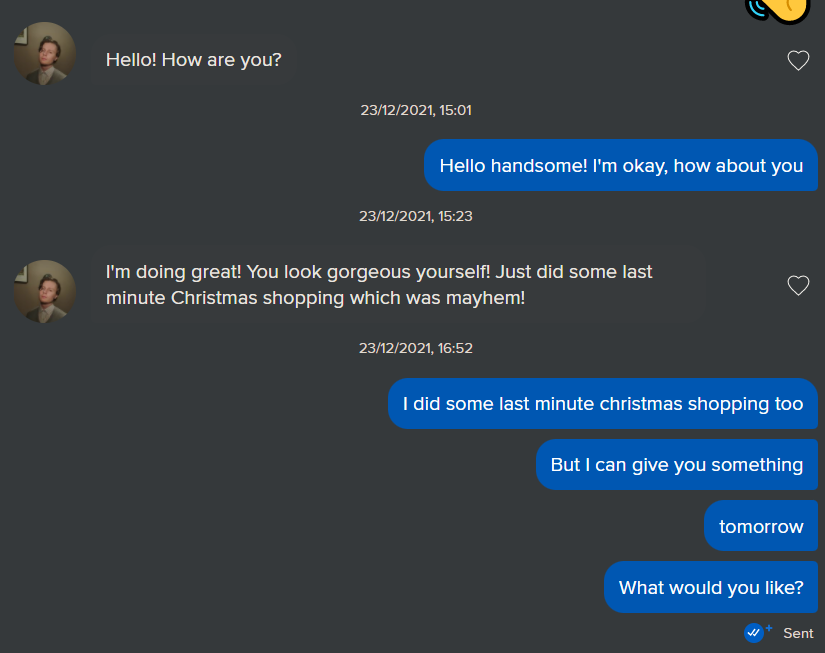The height and width of the screenshot is (653, 825).
Task: Select the "tomorrow" message bubble
Action: (x=761, y=526)
